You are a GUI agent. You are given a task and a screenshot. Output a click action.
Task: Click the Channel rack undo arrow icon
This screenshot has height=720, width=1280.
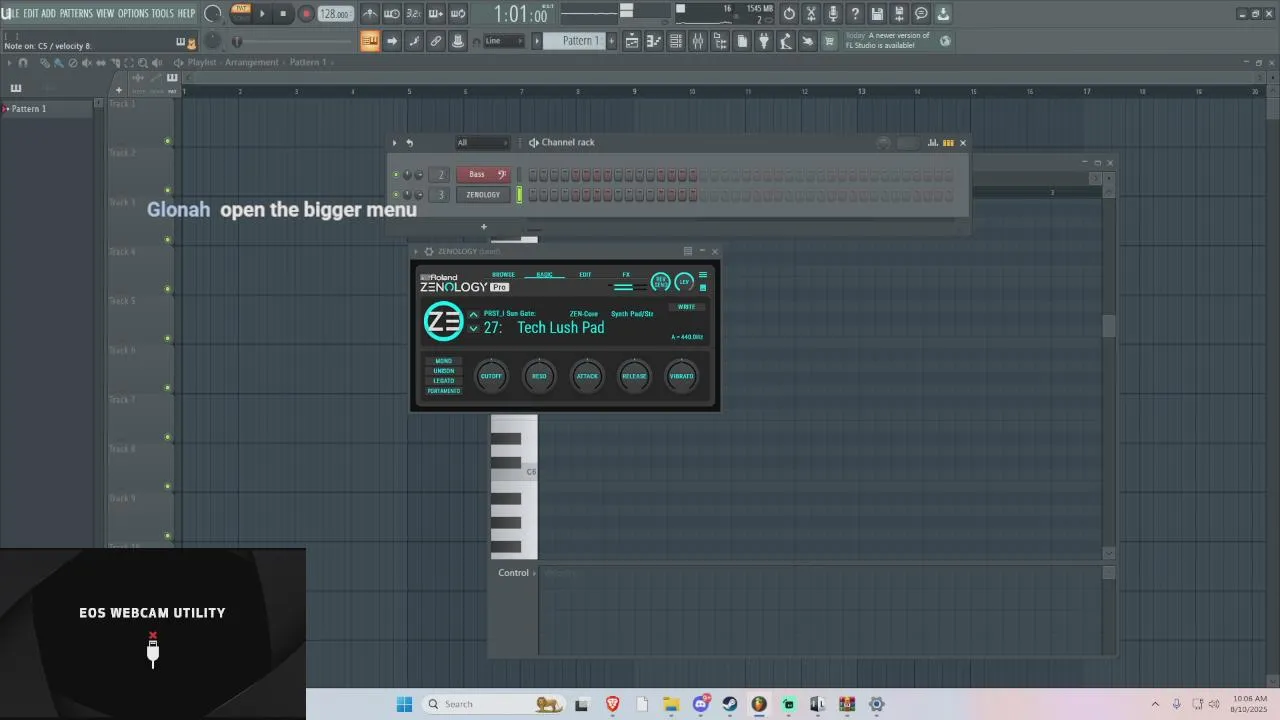[x=409, y=143]
